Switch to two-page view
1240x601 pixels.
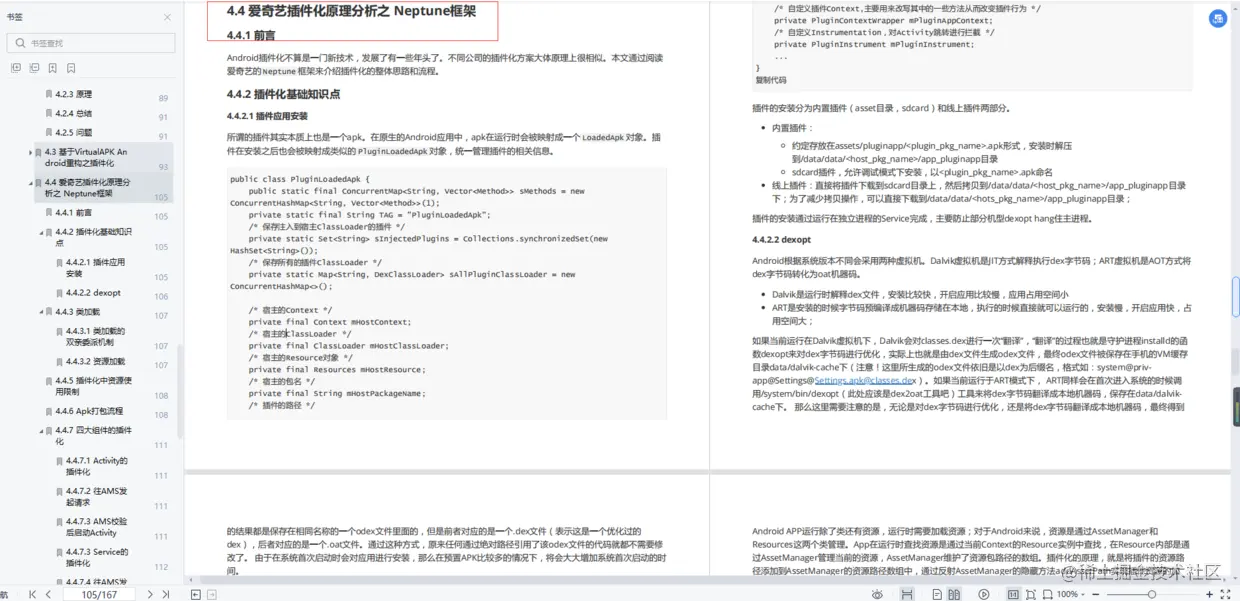pyautogui.click(x=954, y=594)
